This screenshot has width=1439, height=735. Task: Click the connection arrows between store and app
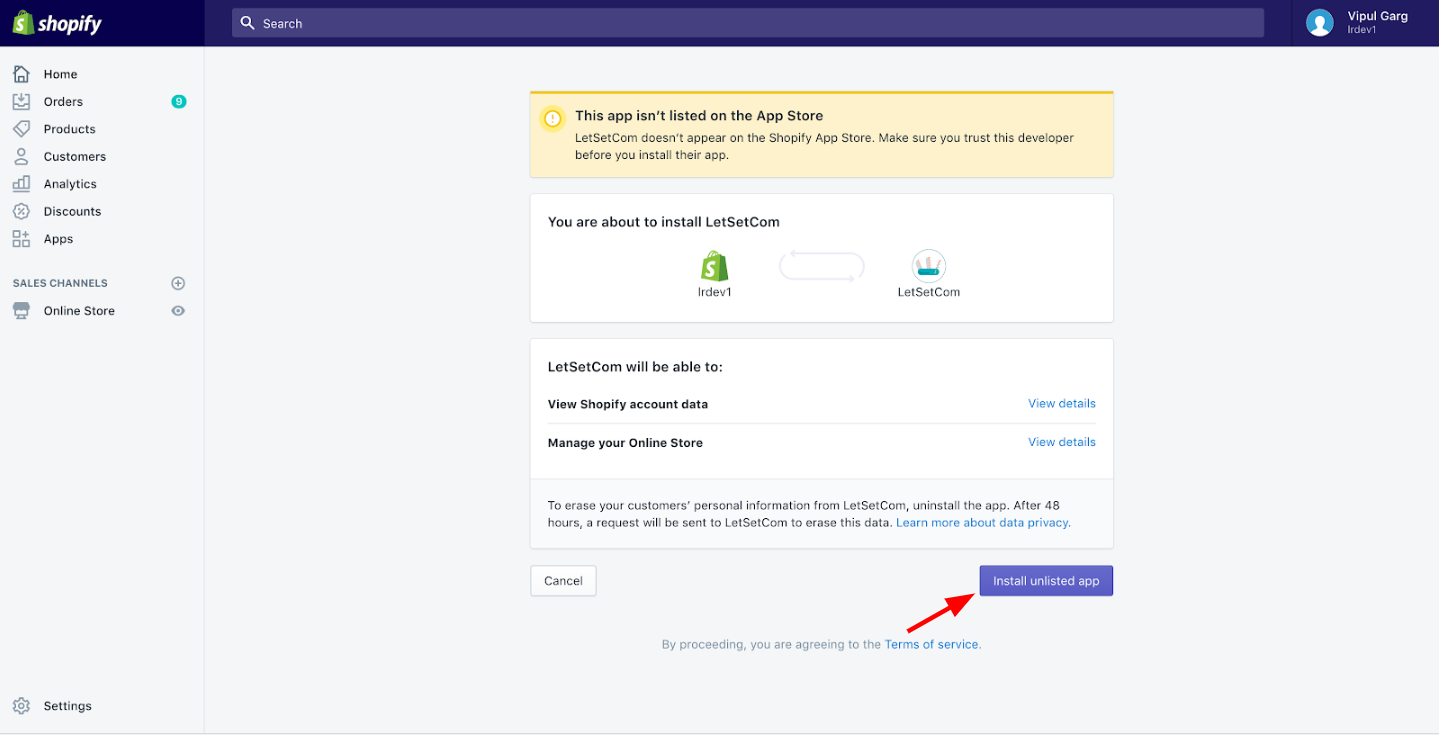point(822,266)
